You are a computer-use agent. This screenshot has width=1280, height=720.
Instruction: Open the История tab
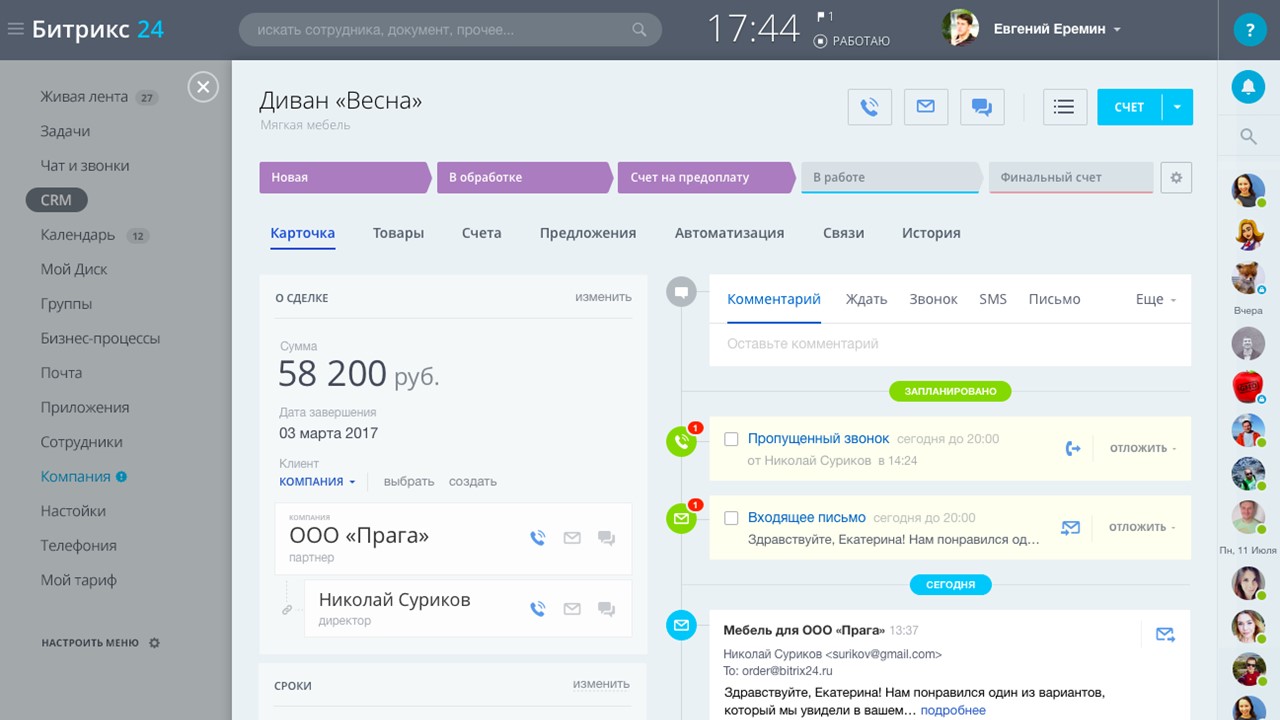pyautogui.click(x=931, y=233)
